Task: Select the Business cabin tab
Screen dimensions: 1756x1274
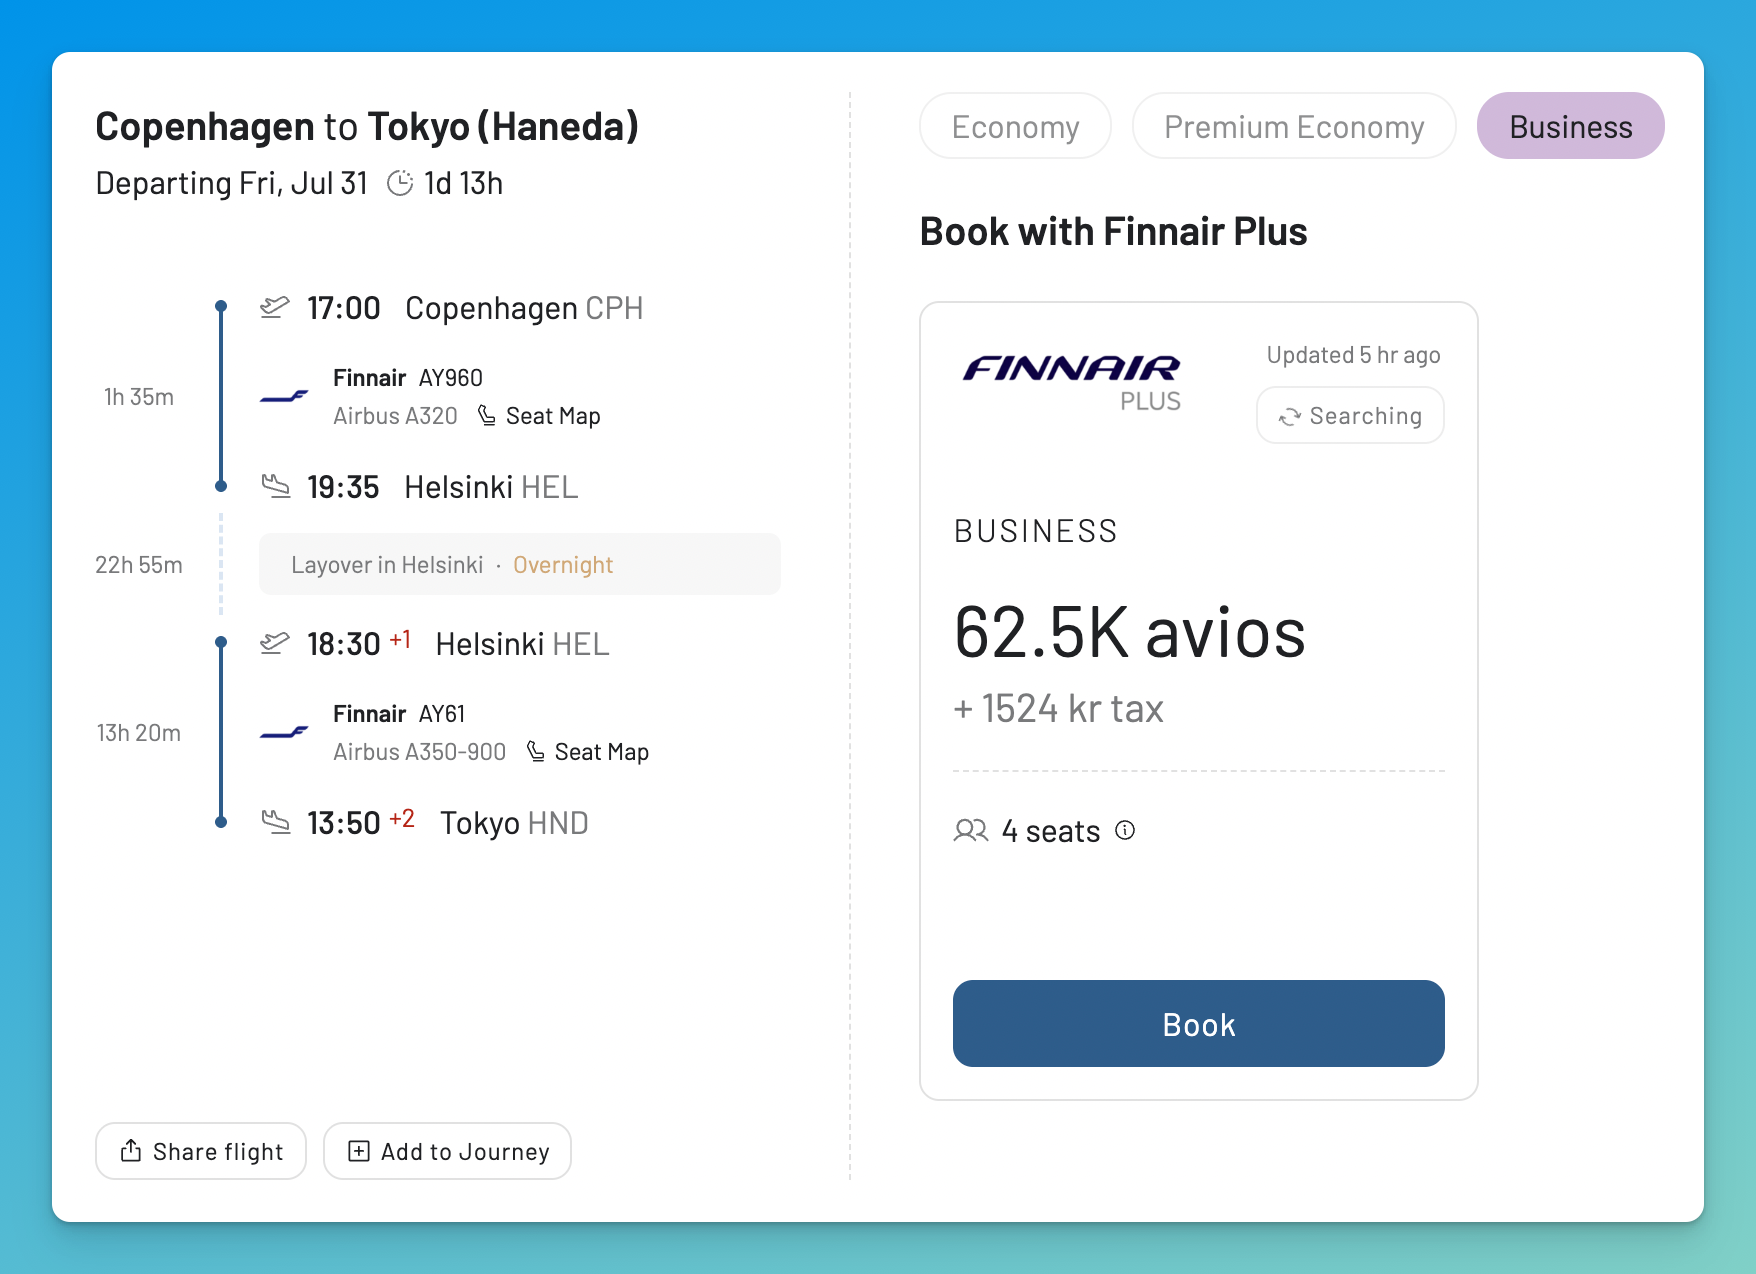Action: click(1570, 126)
